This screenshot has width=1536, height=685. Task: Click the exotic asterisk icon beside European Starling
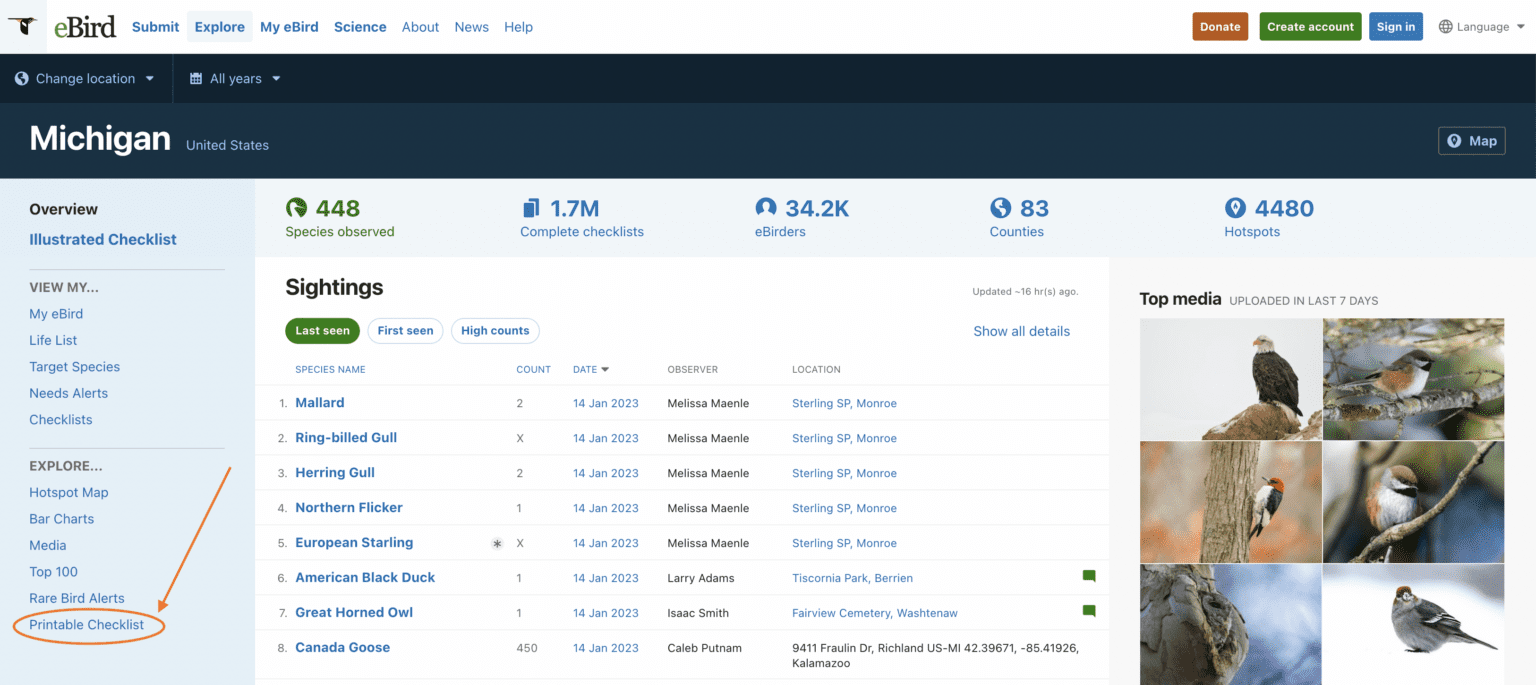497,543
